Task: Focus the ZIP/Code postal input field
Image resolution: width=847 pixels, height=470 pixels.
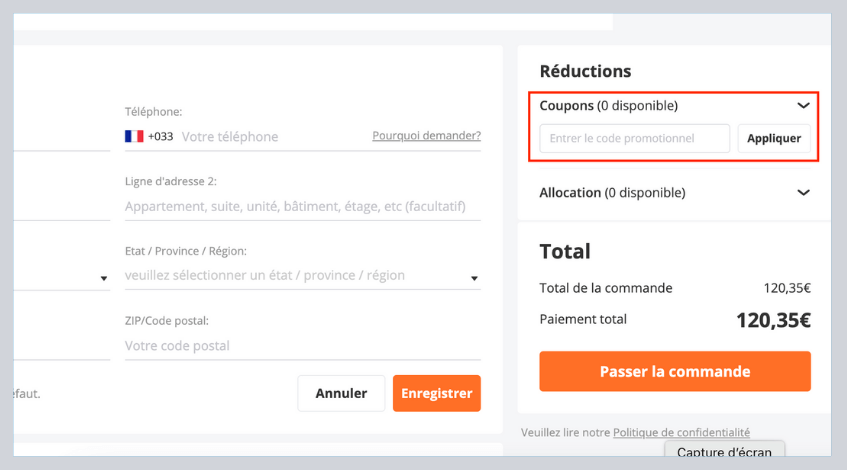Action: coord(302,346)
